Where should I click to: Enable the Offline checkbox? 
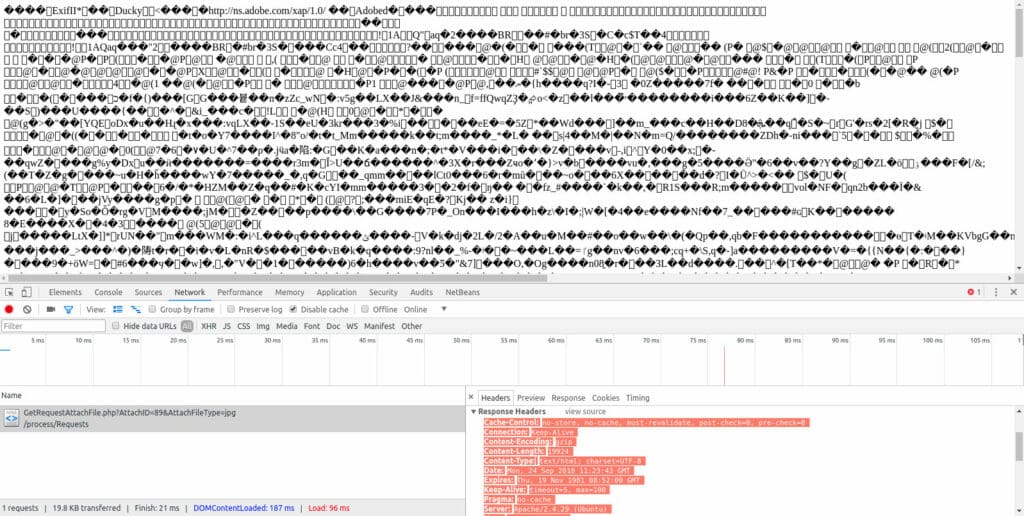(366, 309)
